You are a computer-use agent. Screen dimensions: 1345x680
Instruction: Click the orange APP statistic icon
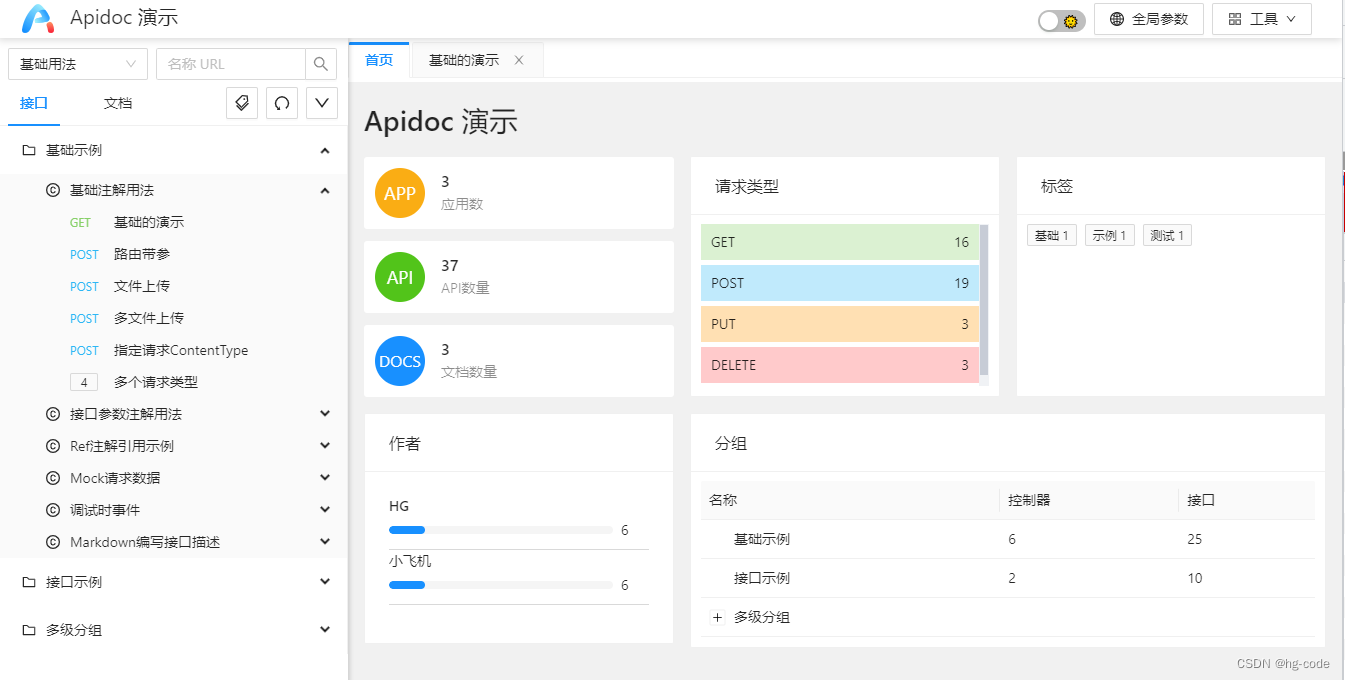pos(399,193)
